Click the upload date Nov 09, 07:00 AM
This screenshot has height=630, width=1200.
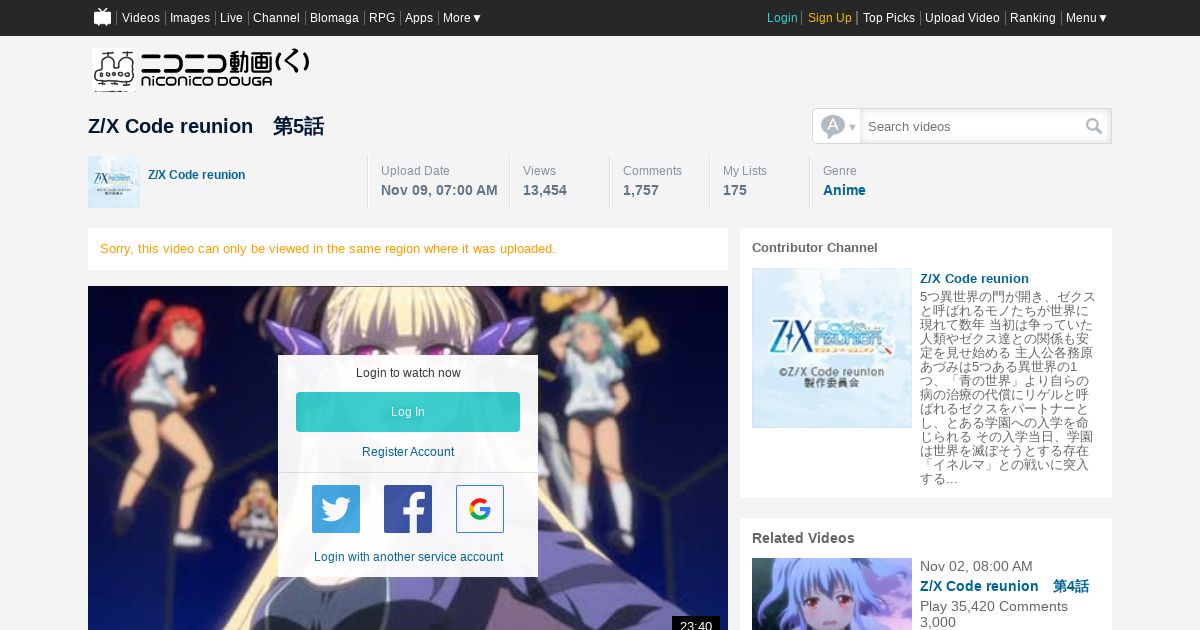point(439,190)
